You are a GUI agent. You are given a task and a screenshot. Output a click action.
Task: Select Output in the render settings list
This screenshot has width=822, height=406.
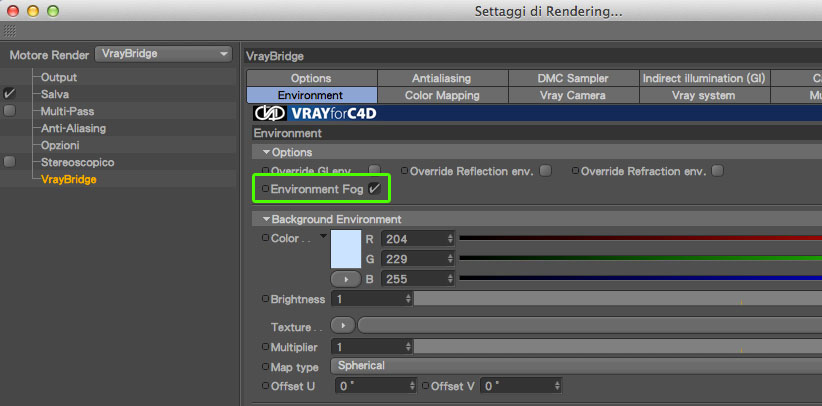click(x=59, y=77)
